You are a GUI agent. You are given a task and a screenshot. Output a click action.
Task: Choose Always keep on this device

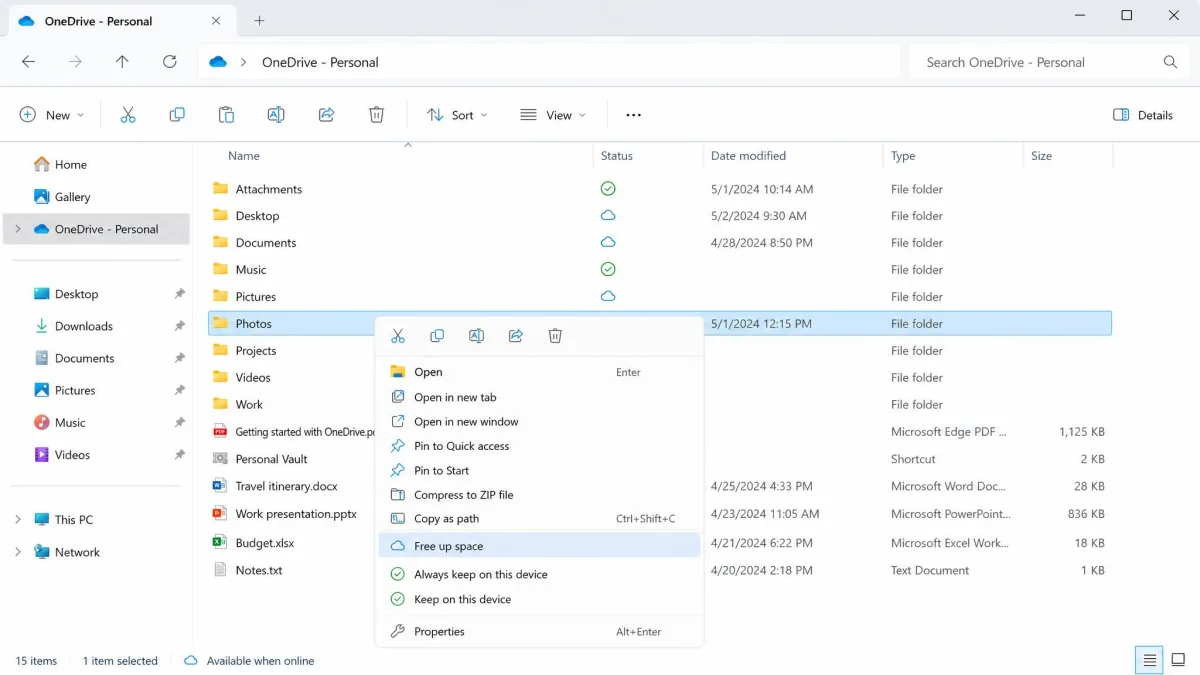(539, 574)
